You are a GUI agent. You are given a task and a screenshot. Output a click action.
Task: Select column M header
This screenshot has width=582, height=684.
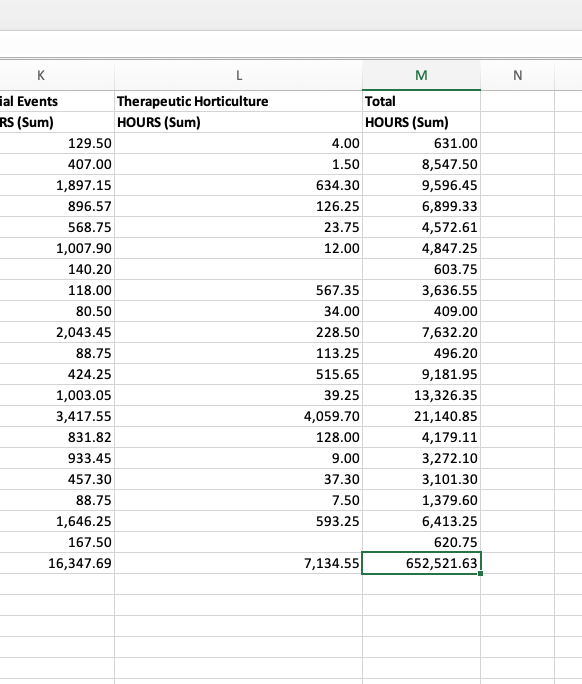[x=421, y=75]
